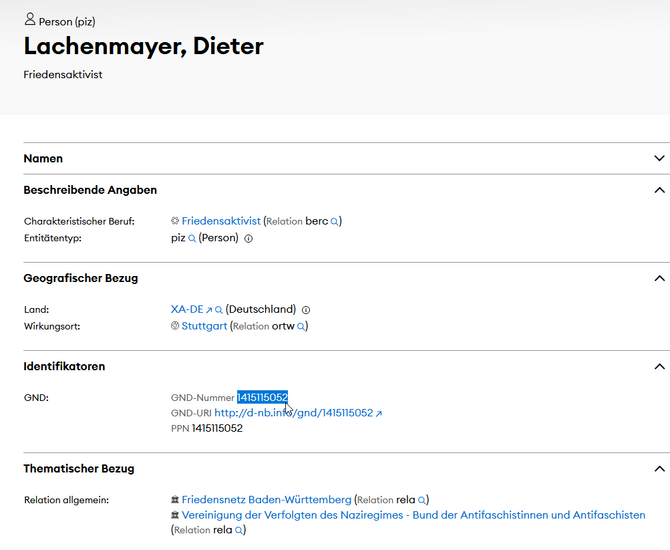Image resolution: width=670 pixels, height=550 pixels.
Task: Click search icon after Friedensnetz rela relation
Action: 421,500
